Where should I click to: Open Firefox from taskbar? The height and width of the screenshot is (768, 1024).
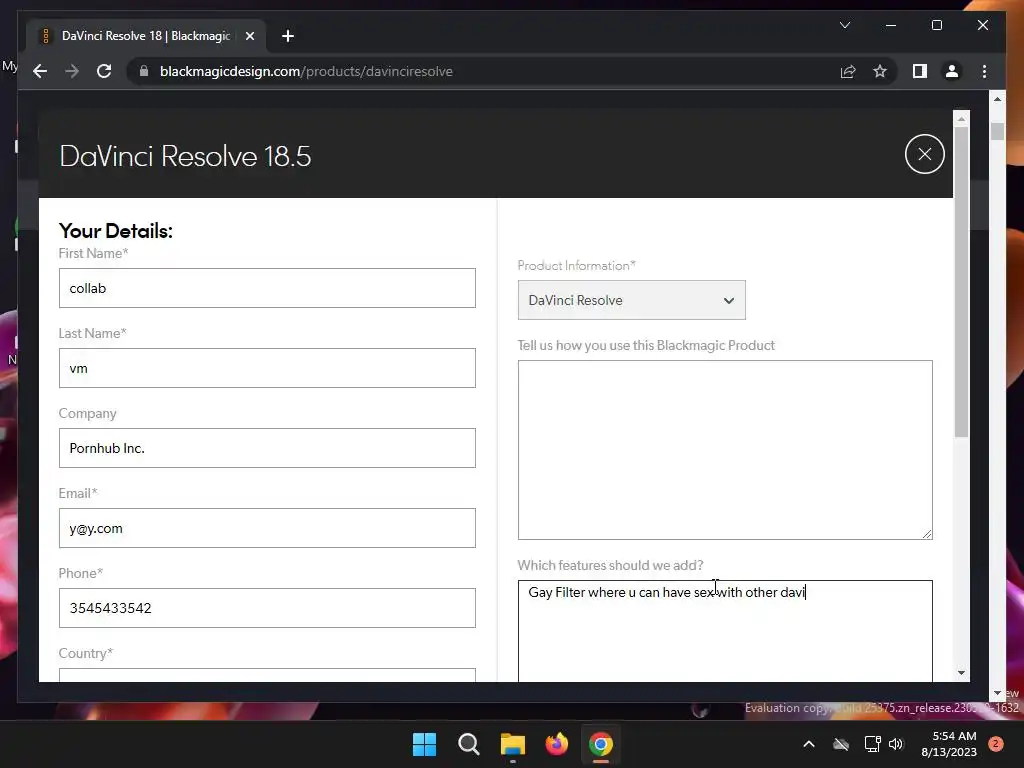tap(556, 744)
